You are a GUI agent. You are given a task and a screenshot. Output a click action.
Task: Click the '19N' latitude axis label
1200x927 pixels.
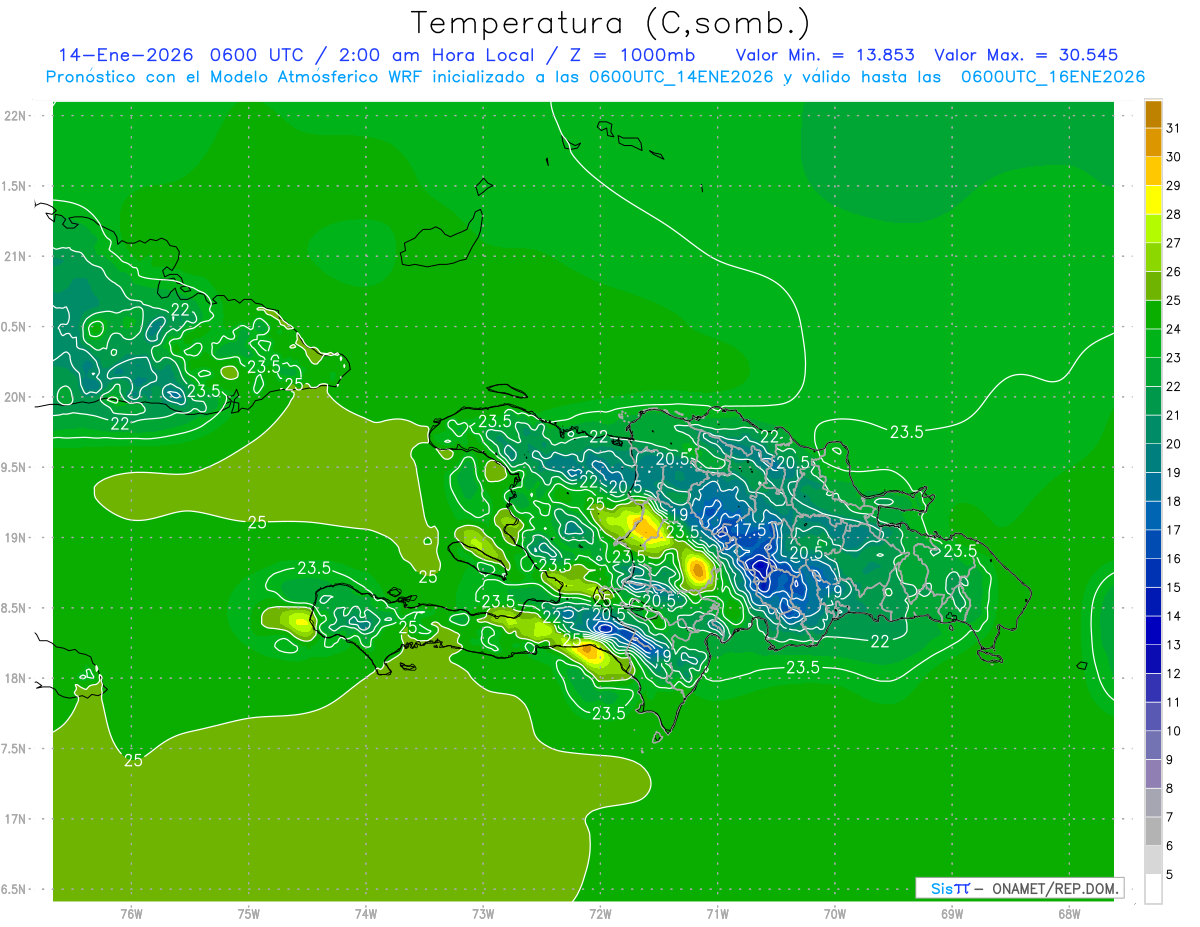[17, 537]
